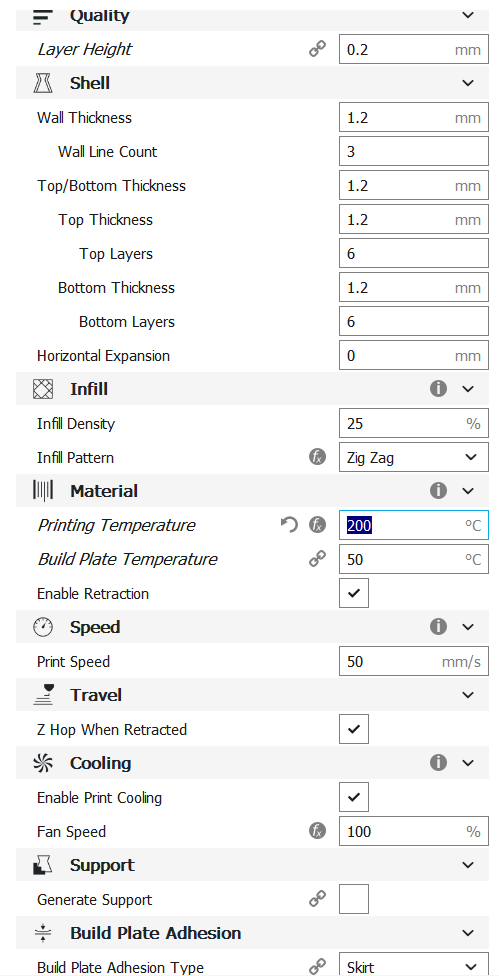Click the link icon beside Build Plate Temperature
The width and height of the screenshot is (499, 976).
click(317, 560)
